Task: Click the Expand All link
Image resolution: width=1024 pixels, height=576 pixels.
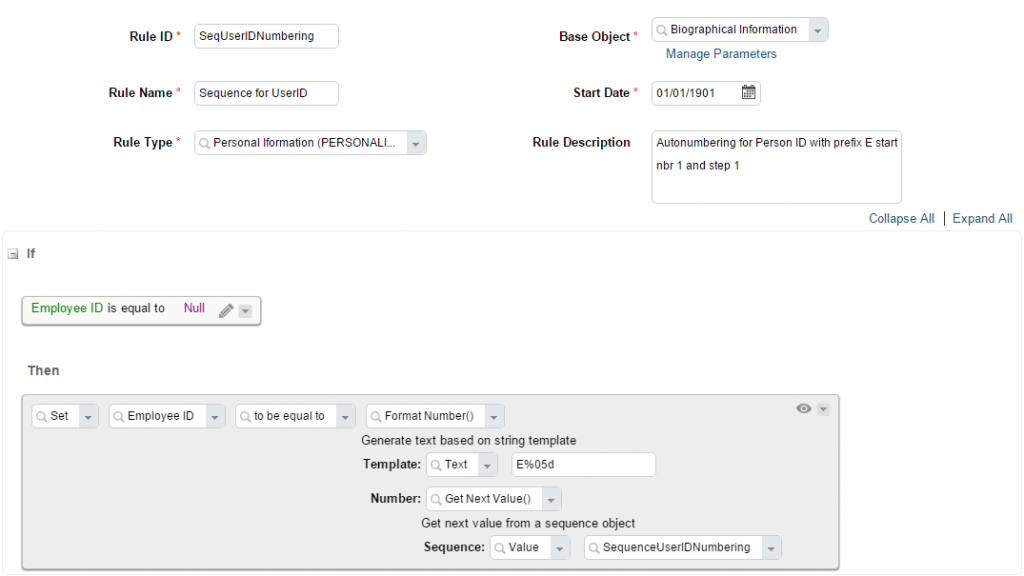Action: (982, 219)
